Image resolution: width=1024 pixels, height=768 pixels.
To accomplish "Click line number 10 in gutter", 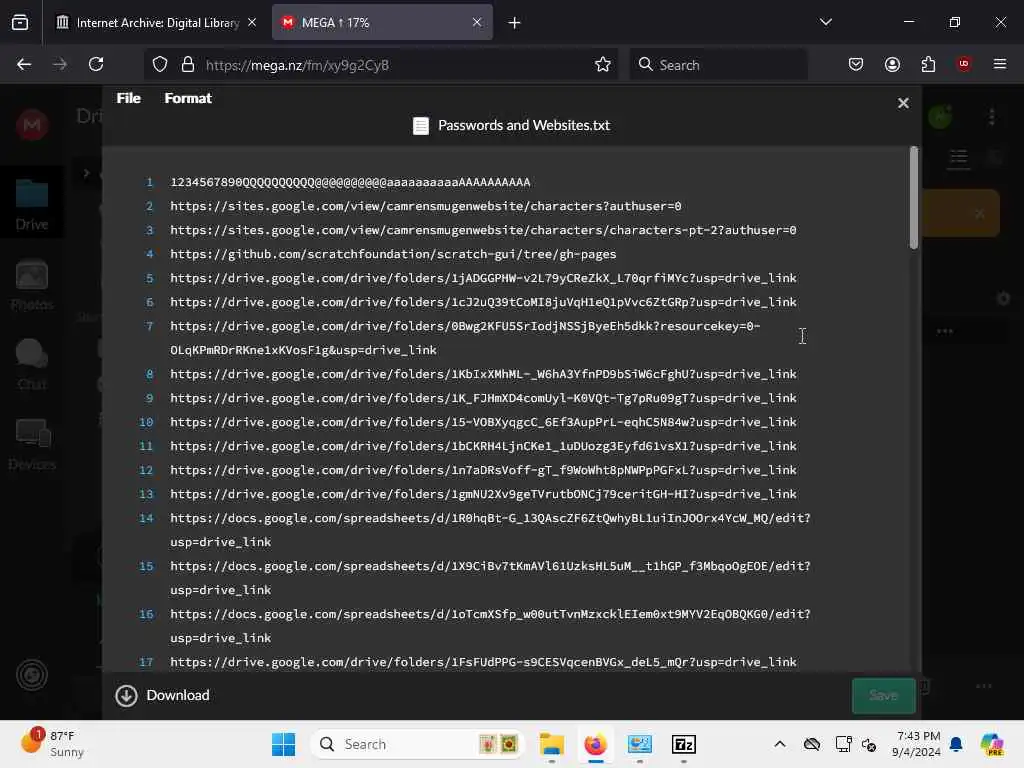I will [146, 422].
